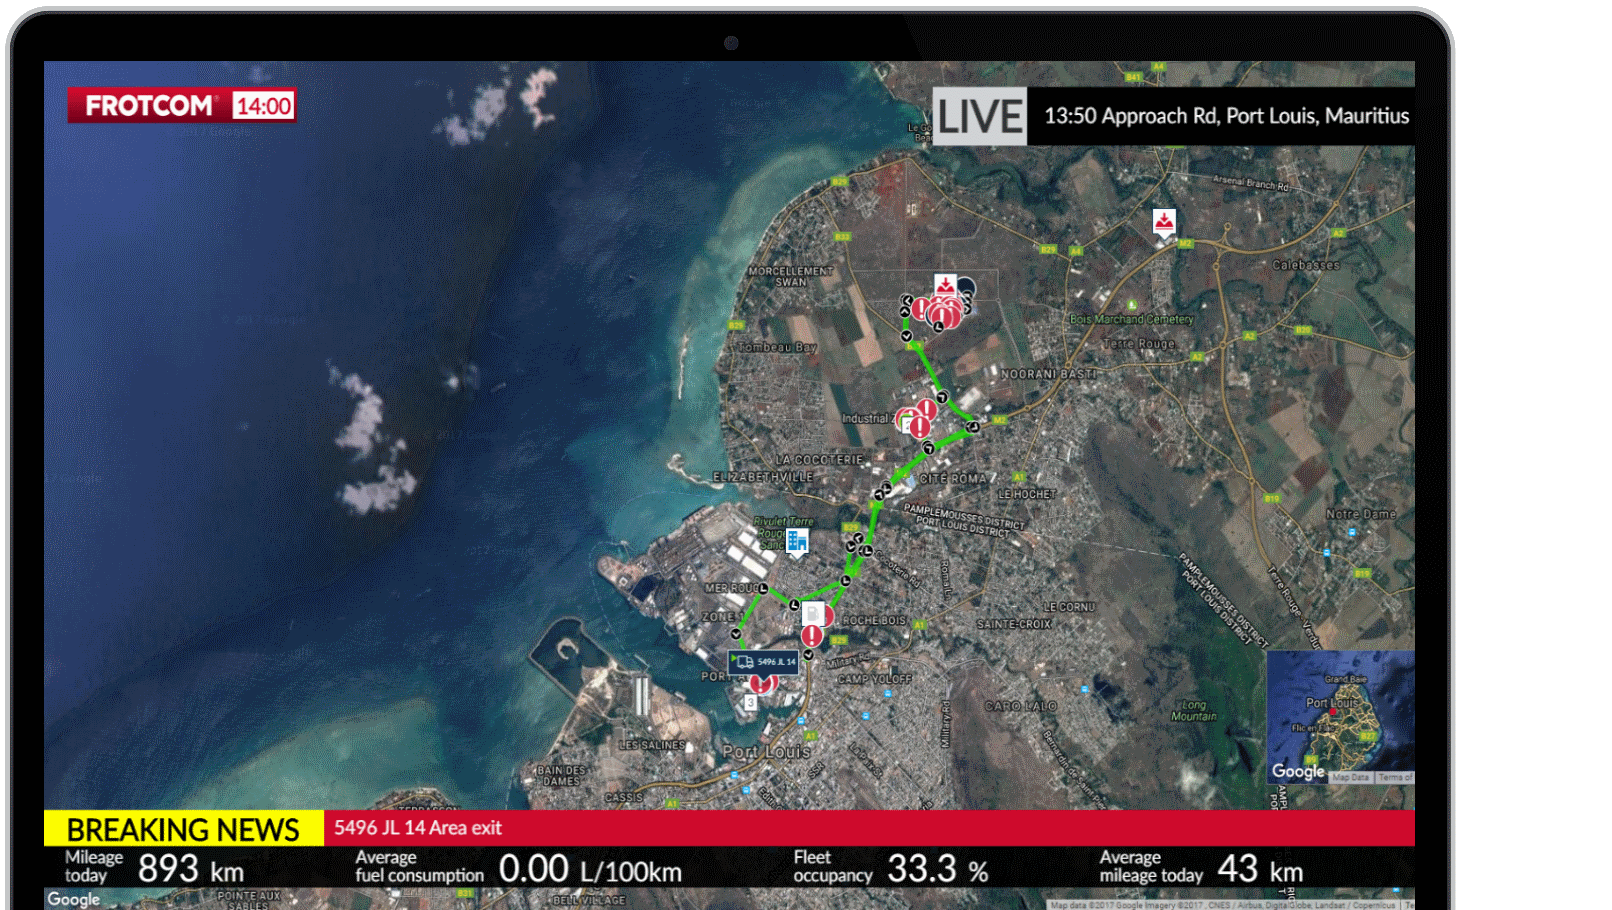Click the CAMP YOLOFF map label
This screenshot has height=910, width=1612.
pyautogui.click(x=875, y=679)
